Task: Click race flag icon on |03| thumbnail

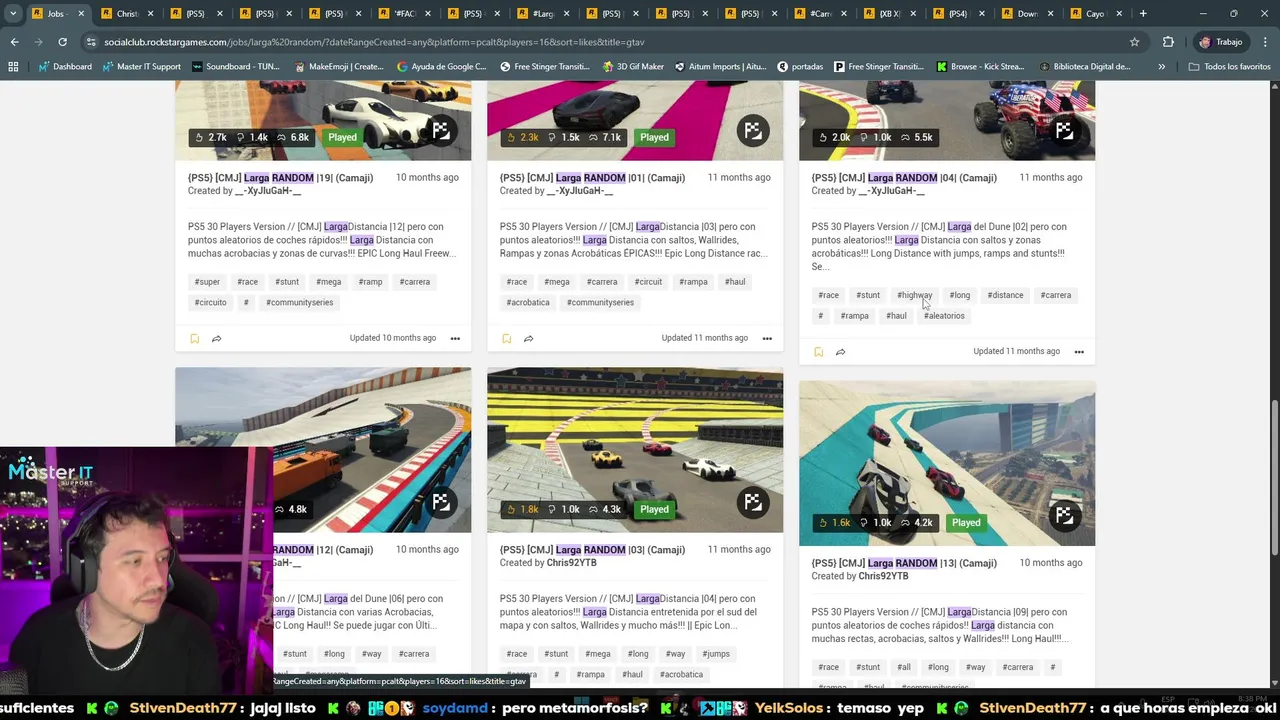Action: click(x=753, y=503)
